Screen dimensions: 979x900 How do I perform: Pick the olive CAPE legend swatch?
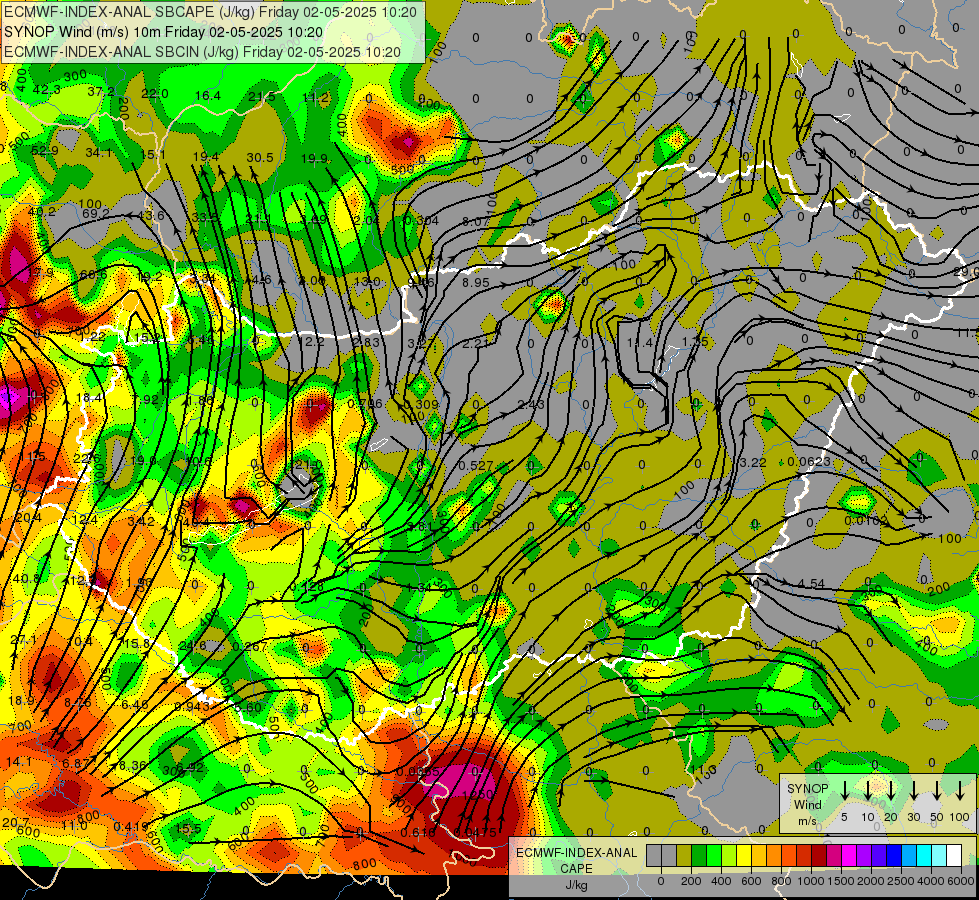(684, 856)
